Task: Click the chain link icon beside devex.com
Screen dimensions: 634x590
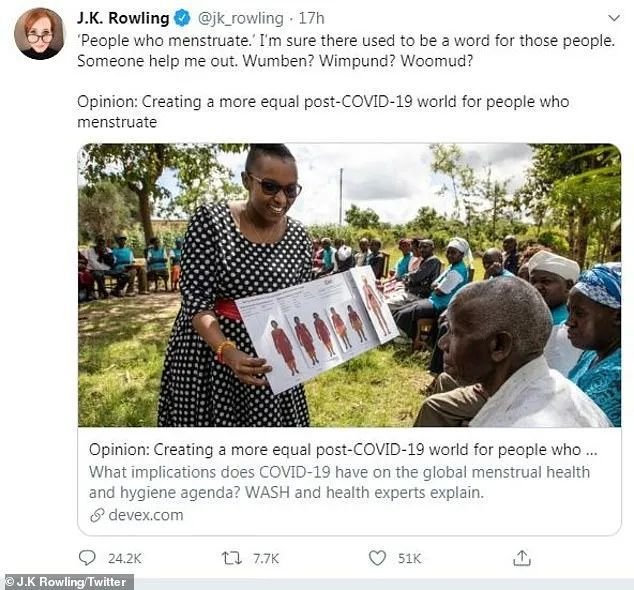Action: point(97,515)
